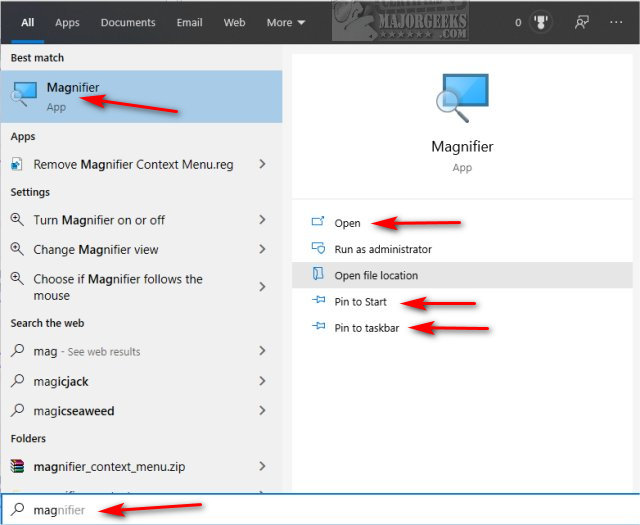Screen dimensions: 640x525
Task: Expand arrow for mag web results
Action: coord(262,351)
